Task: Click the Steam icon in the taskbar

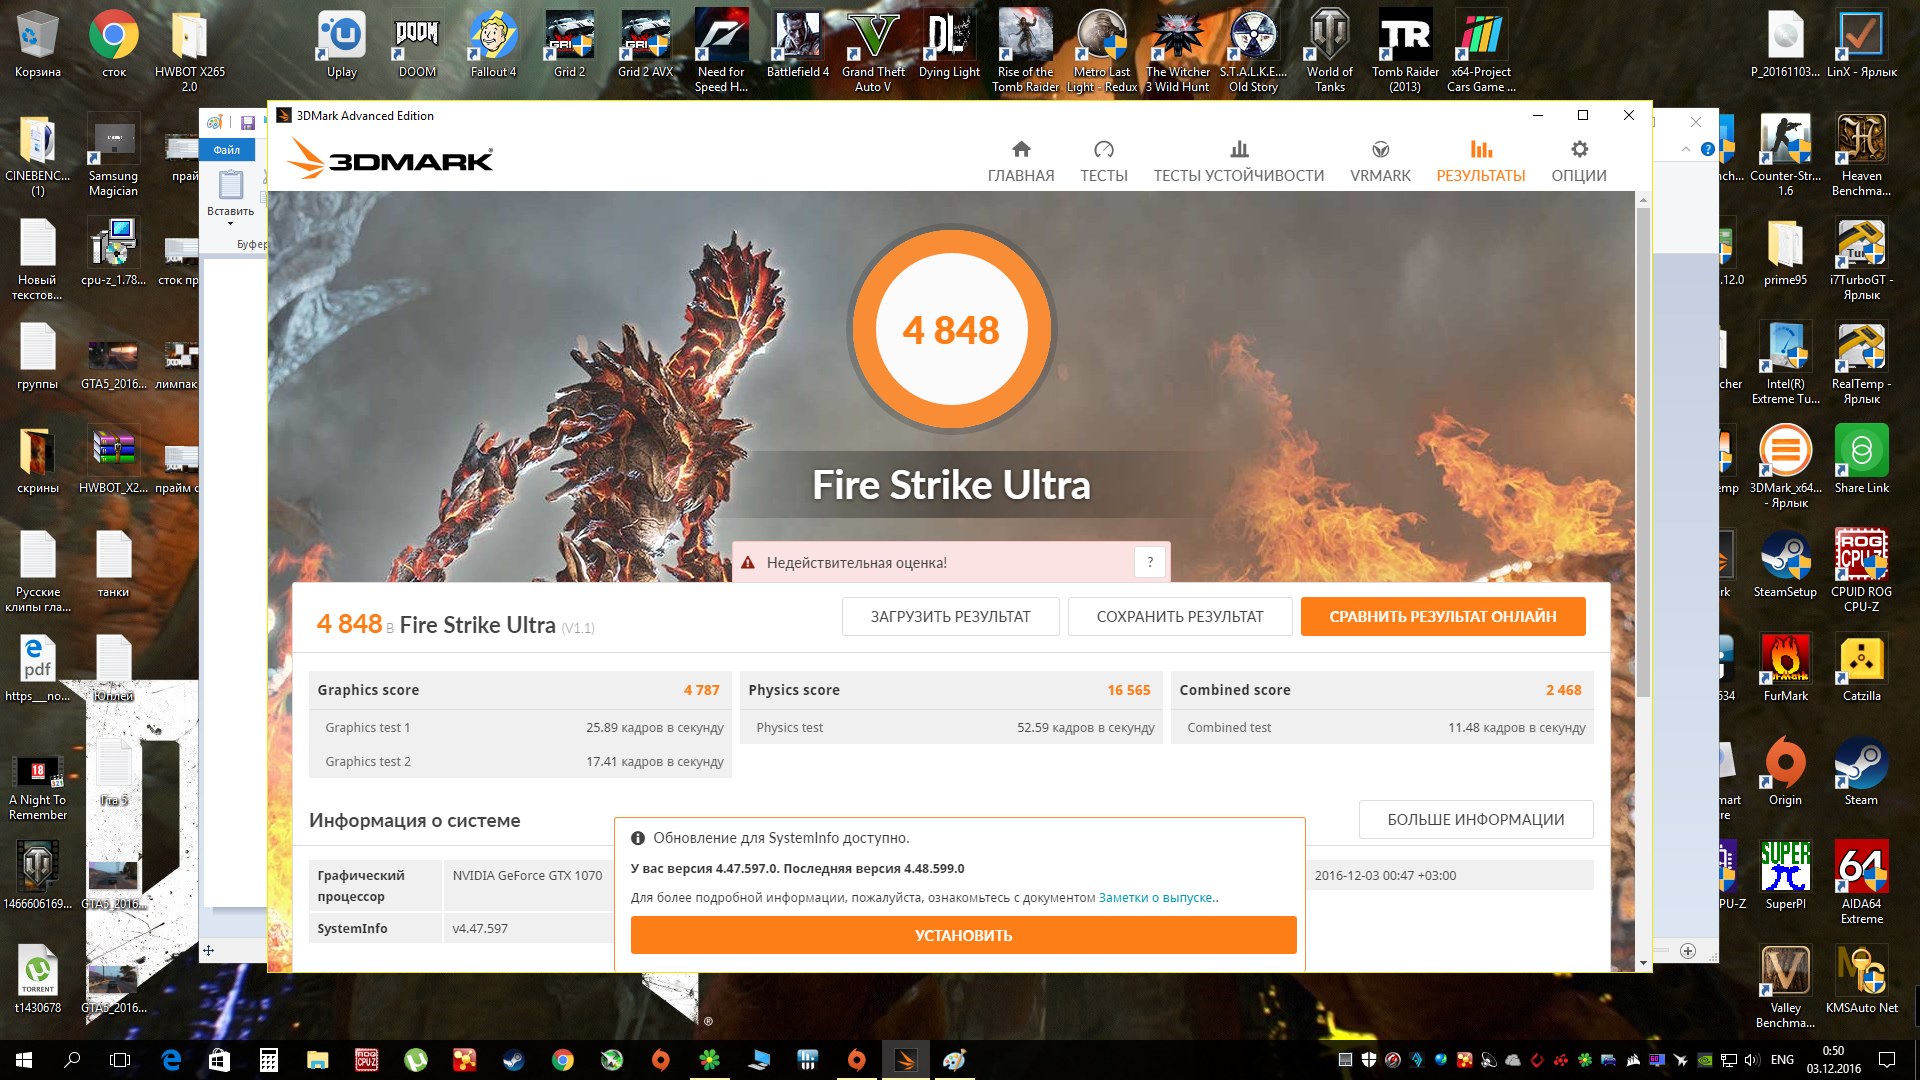Action: click(x=514, y=1060)
